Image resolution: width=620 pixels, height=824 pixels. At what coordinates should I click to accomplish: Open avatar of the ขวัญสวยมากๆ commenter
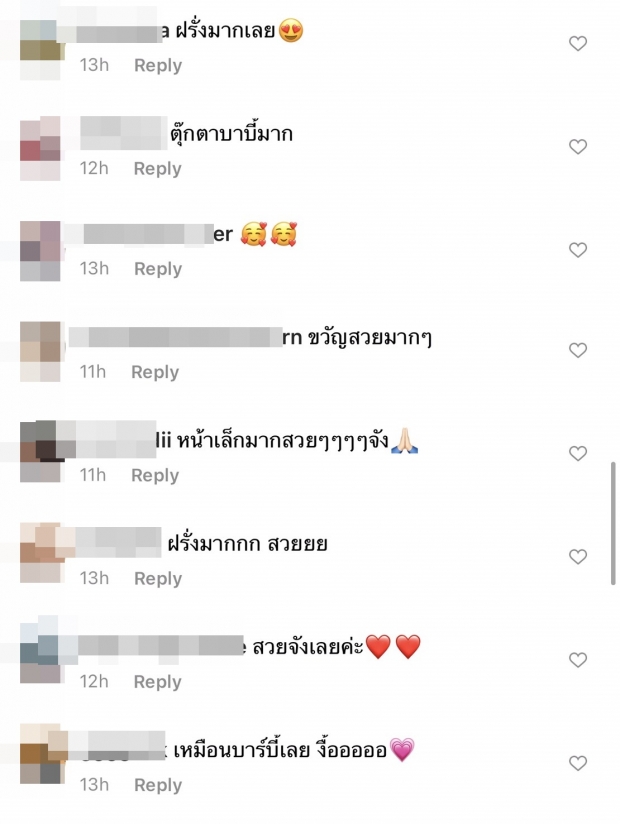coord(40,352)
